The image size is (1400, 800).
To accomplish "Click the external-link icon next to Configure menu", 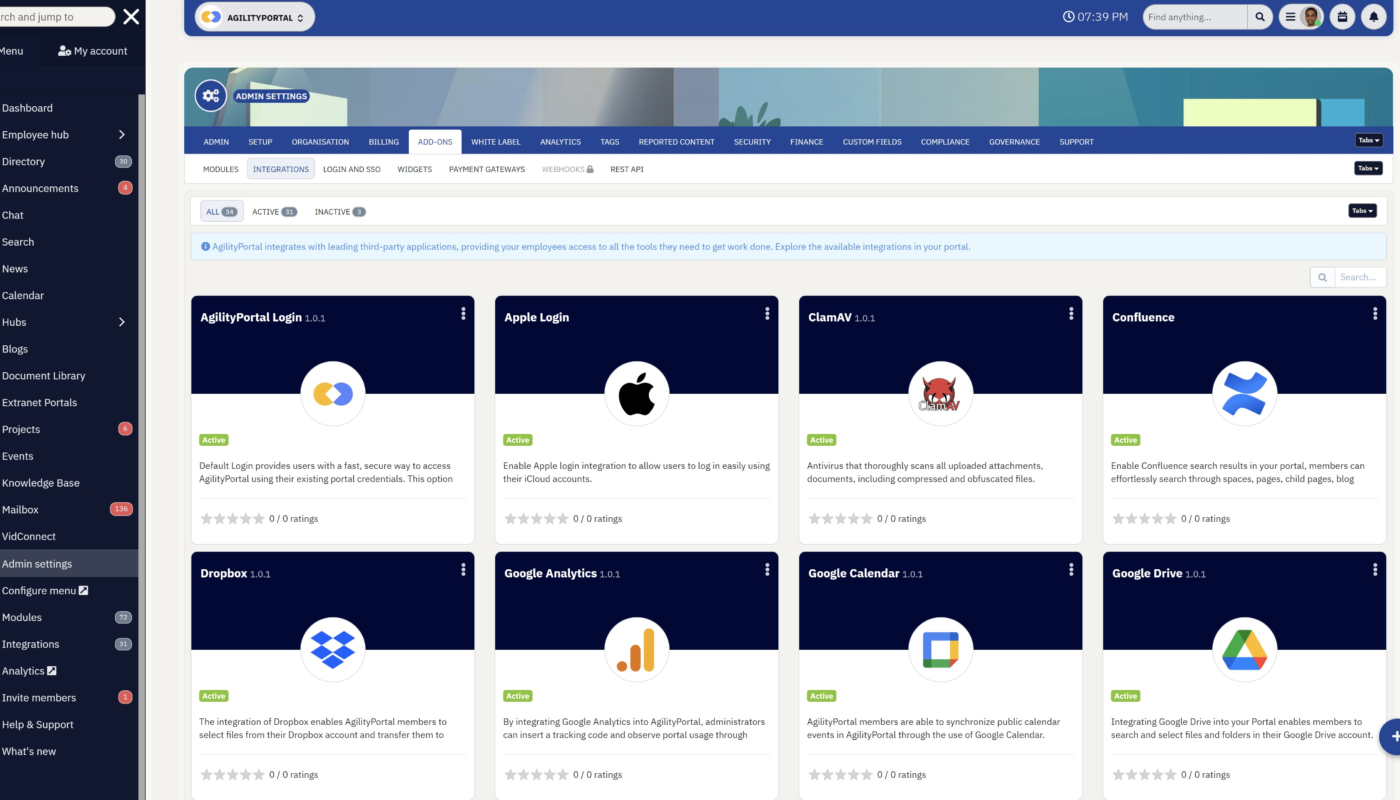I will point(83,591).
